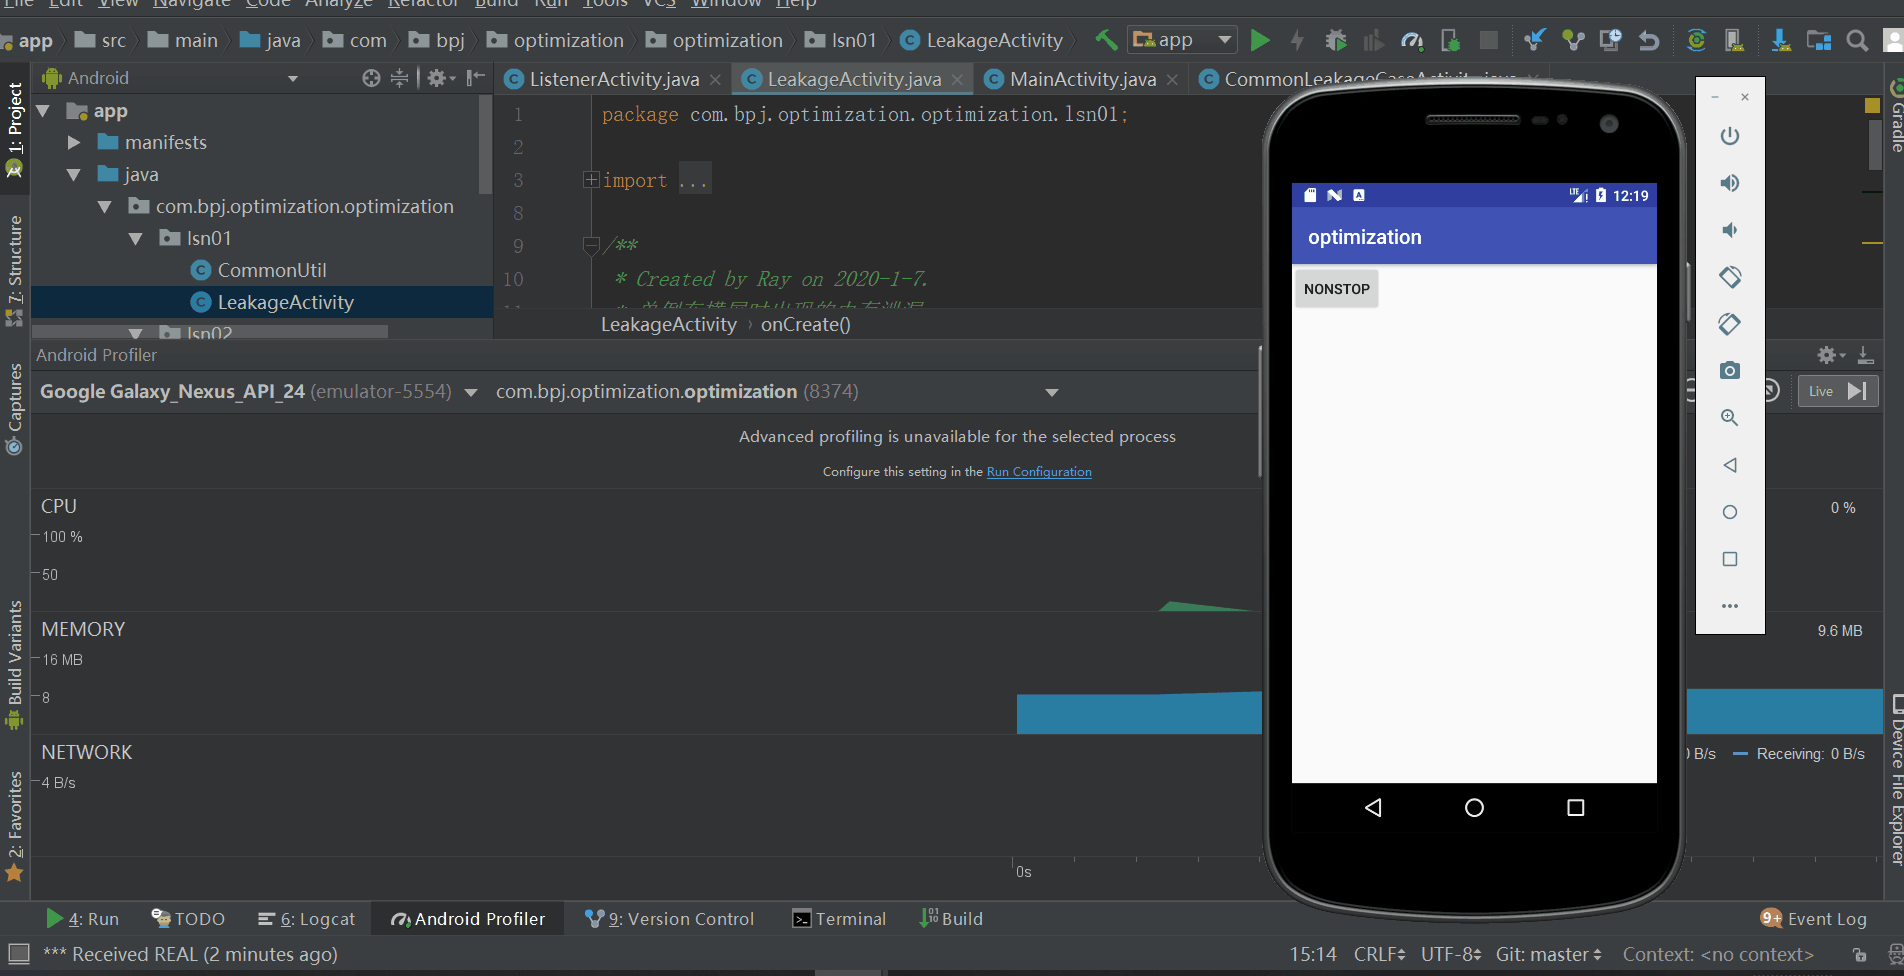Toggle the Favorites side tool window
This screenshot has height=976, width=1904.
pyautogui.click(x=14, y=825)
